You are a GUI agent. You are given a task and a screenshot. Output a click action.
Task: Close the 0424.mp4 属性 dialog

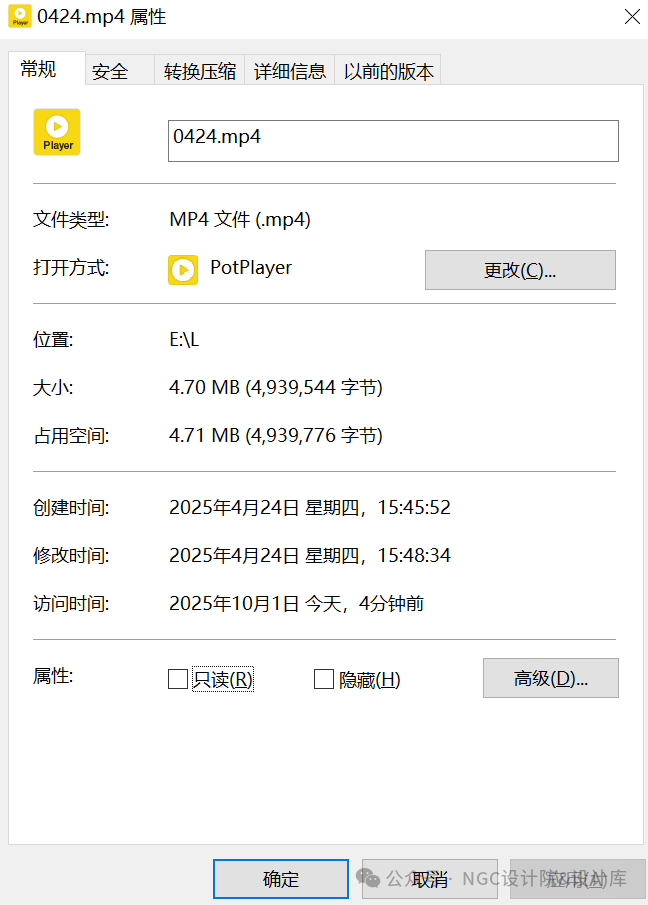632,17
